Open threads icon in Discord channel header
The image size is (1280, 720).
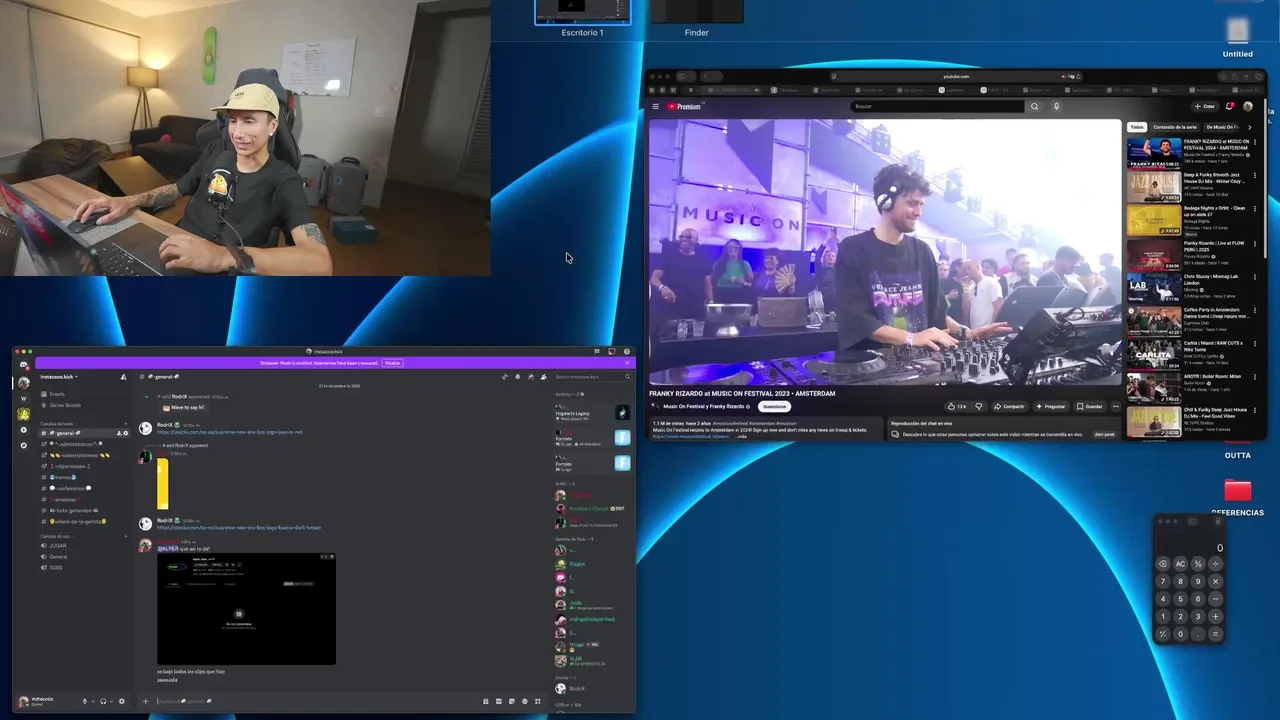pyautogui.click(x=504, y=377)
